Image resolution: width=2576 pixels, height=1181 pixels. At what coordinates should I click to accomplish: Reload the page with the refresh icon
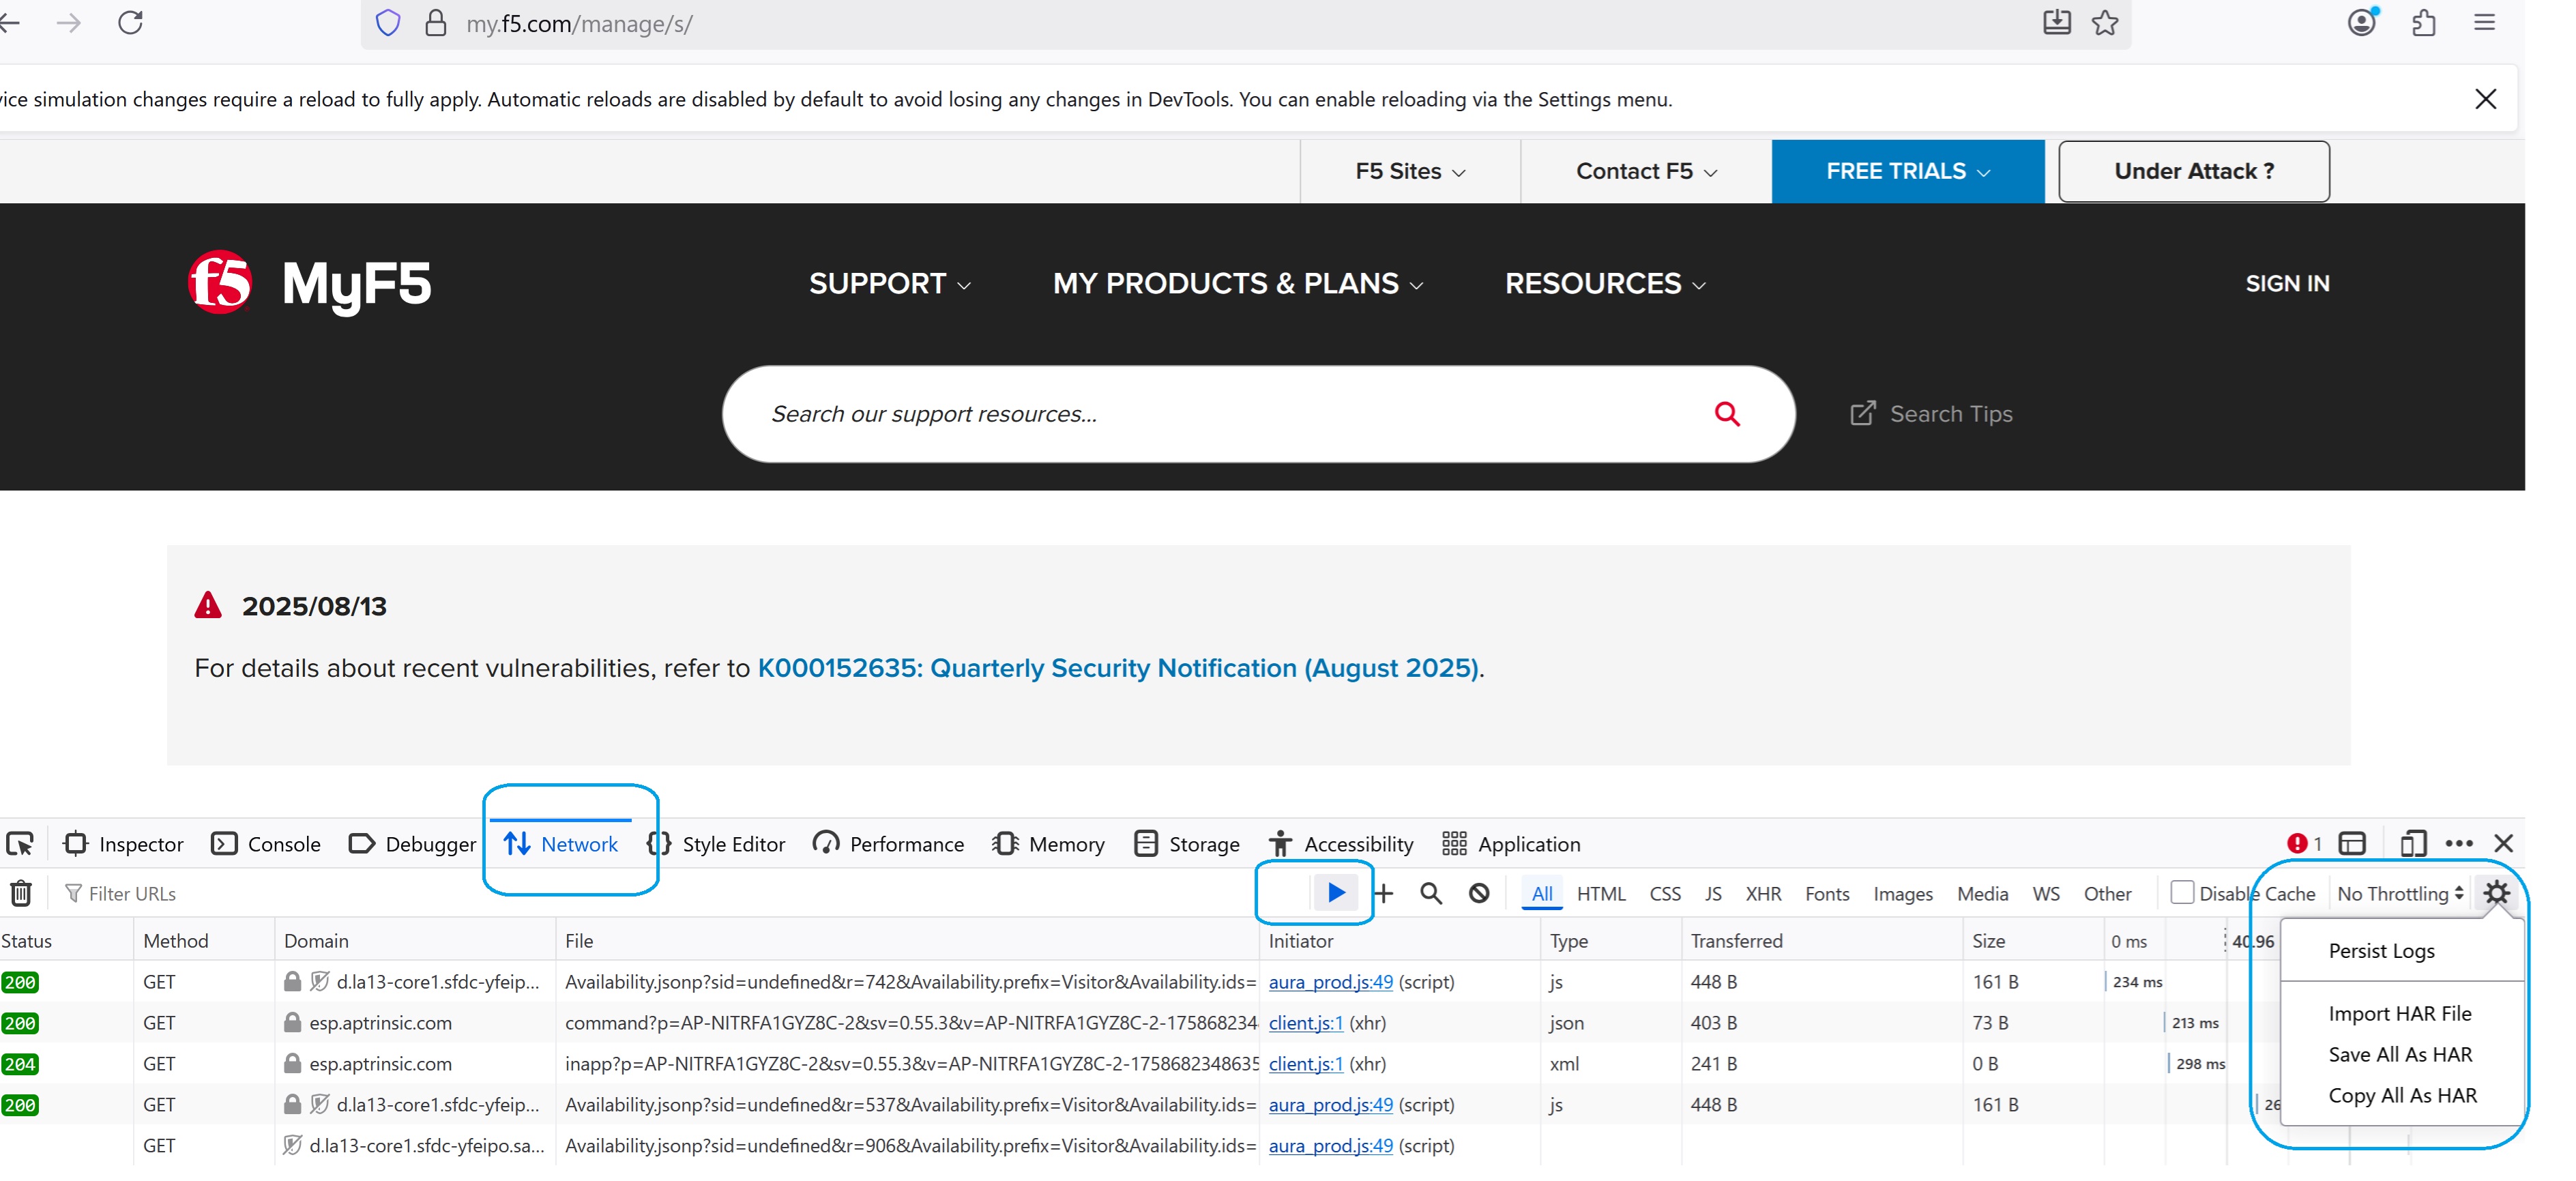(131, 22)
